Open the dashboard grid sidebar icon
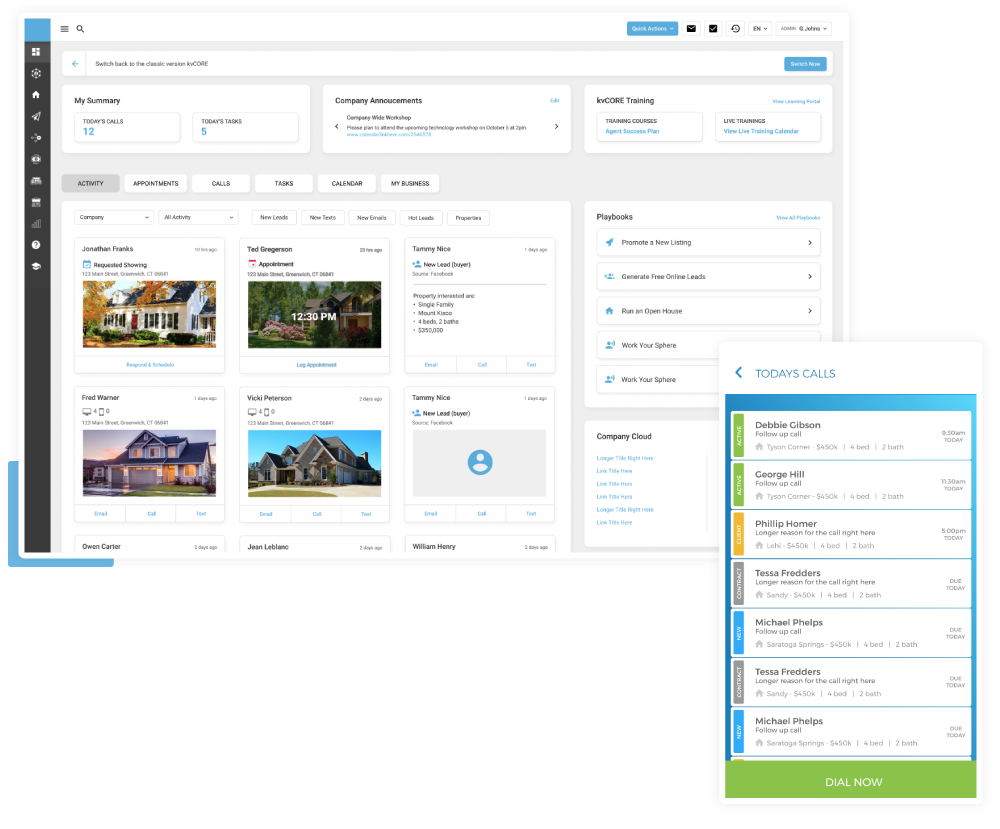Screen dimensions: 1000x829 36,52
